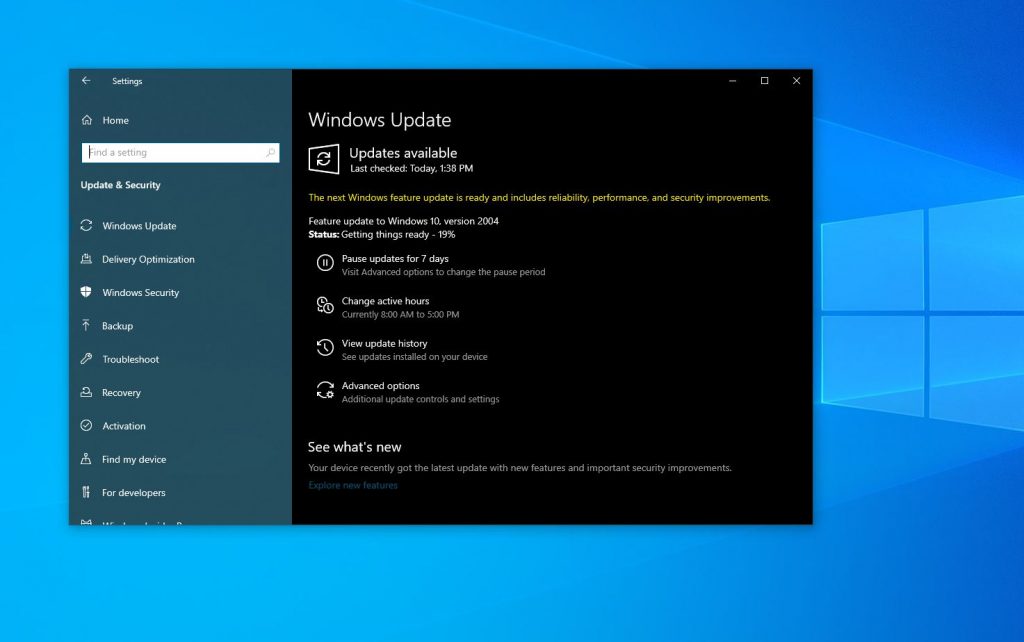The image size is (1024, 642).
Task: Select the Recovery icon in the sidebar
Action: click(89, 392)
